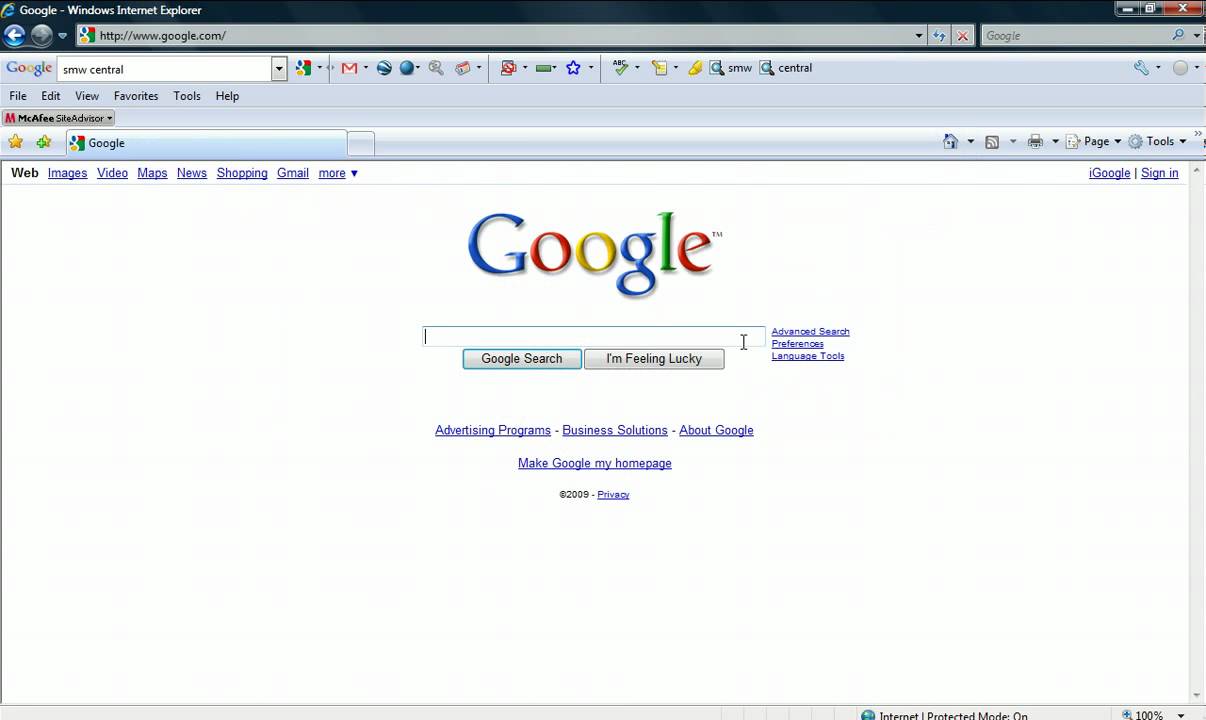Click the tag-shaped toolbar icon before popup blocker
1206x720 pixels.
coord(463,68)
